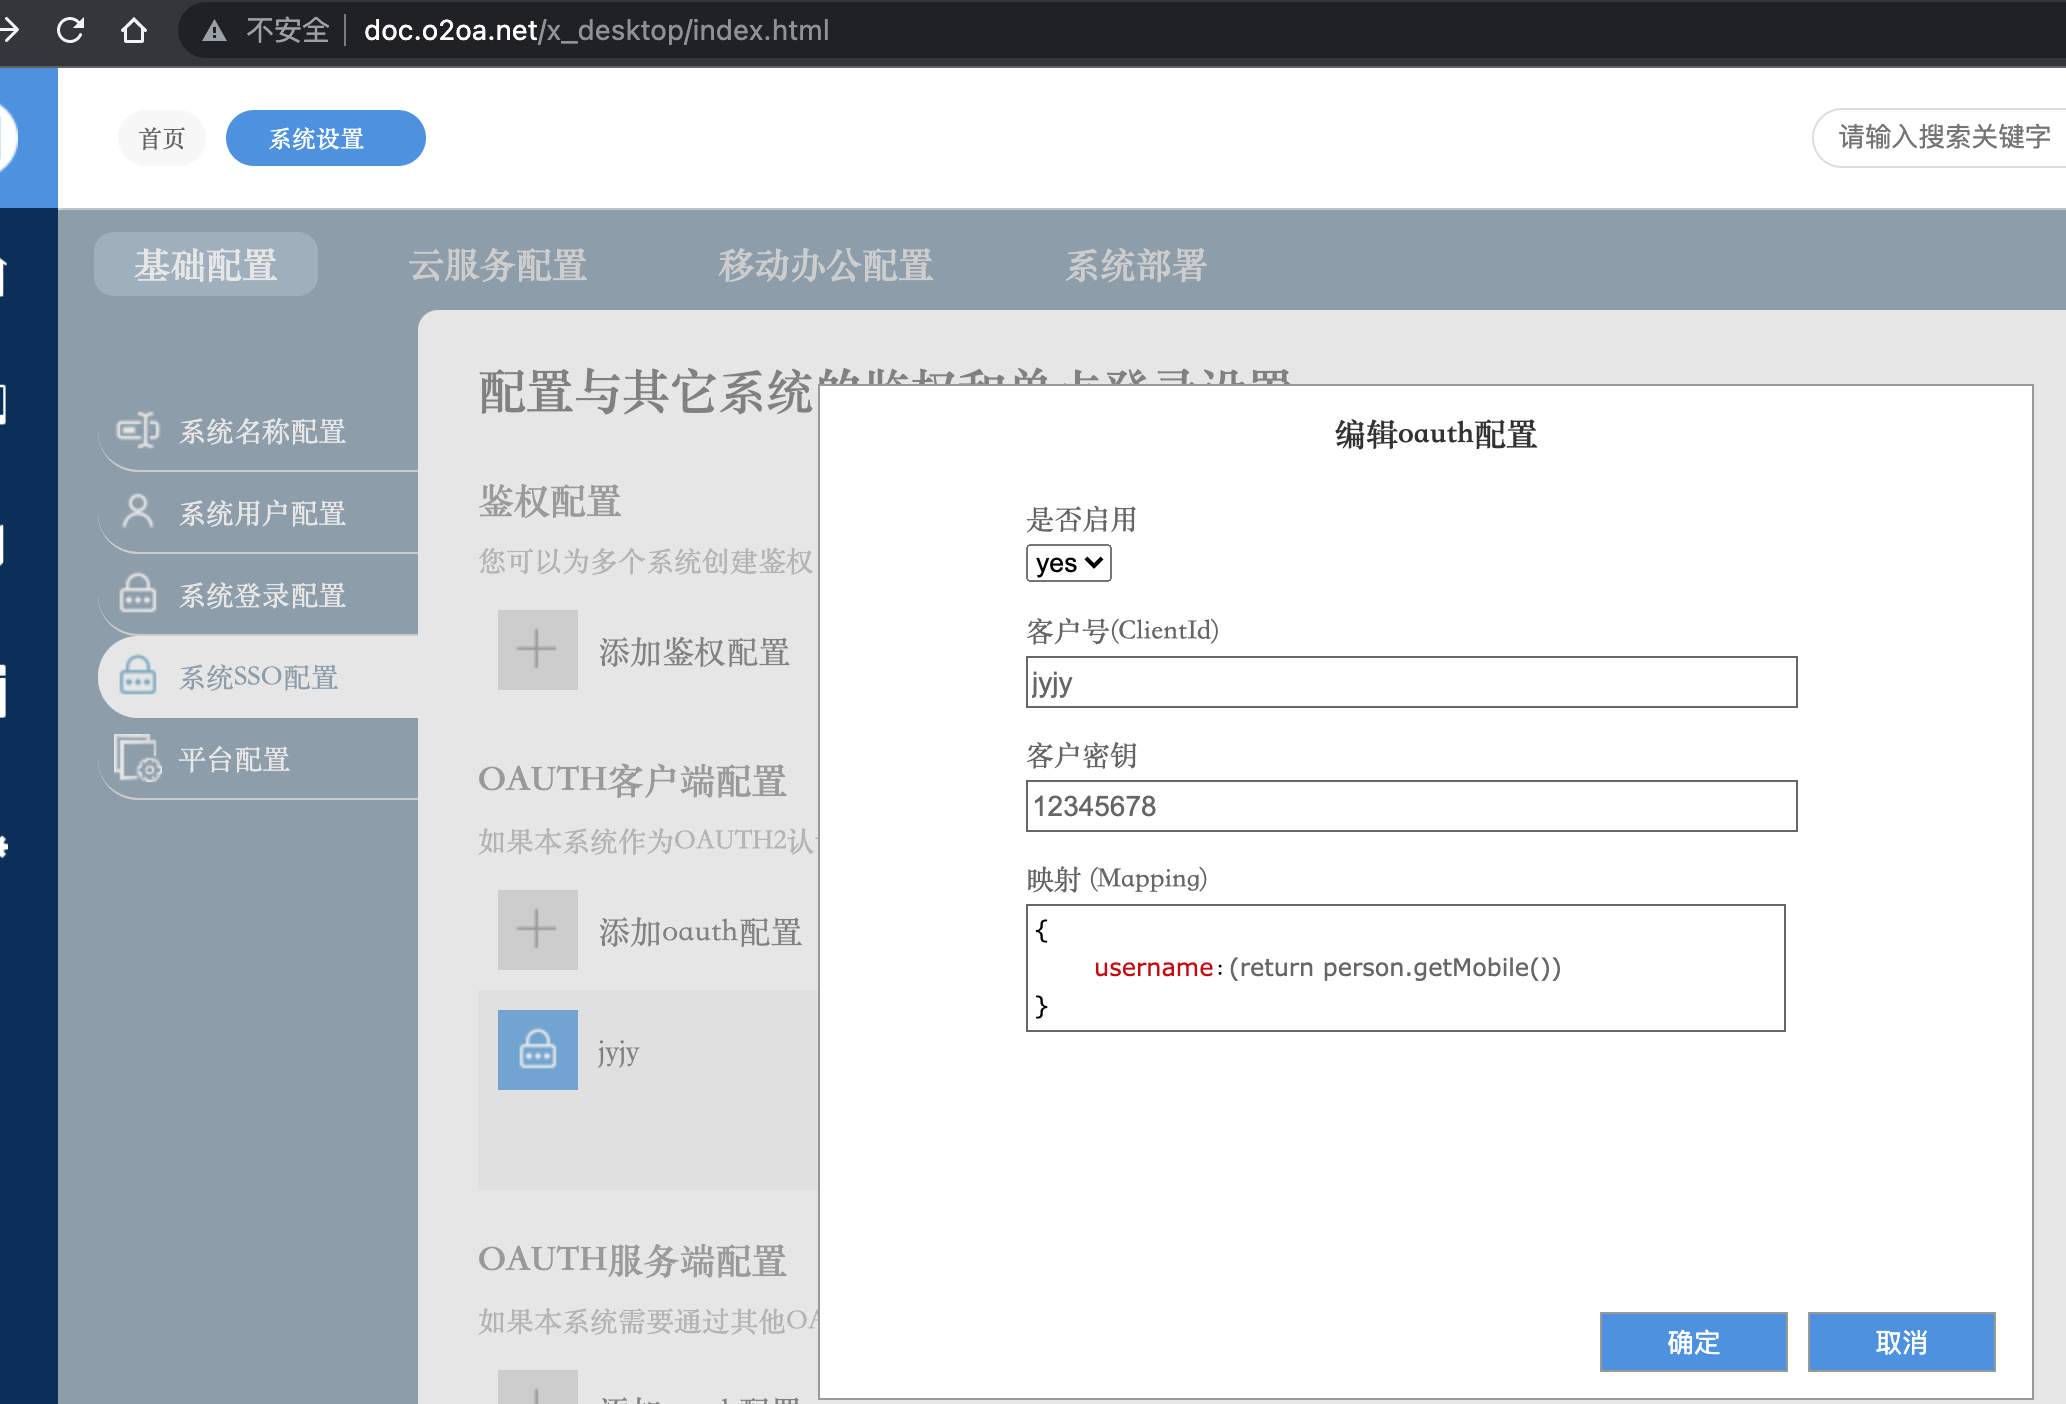Click the browser reload icon
Screen dimensions: 2066x1404
pyautogui.click(x=70, y=30)
